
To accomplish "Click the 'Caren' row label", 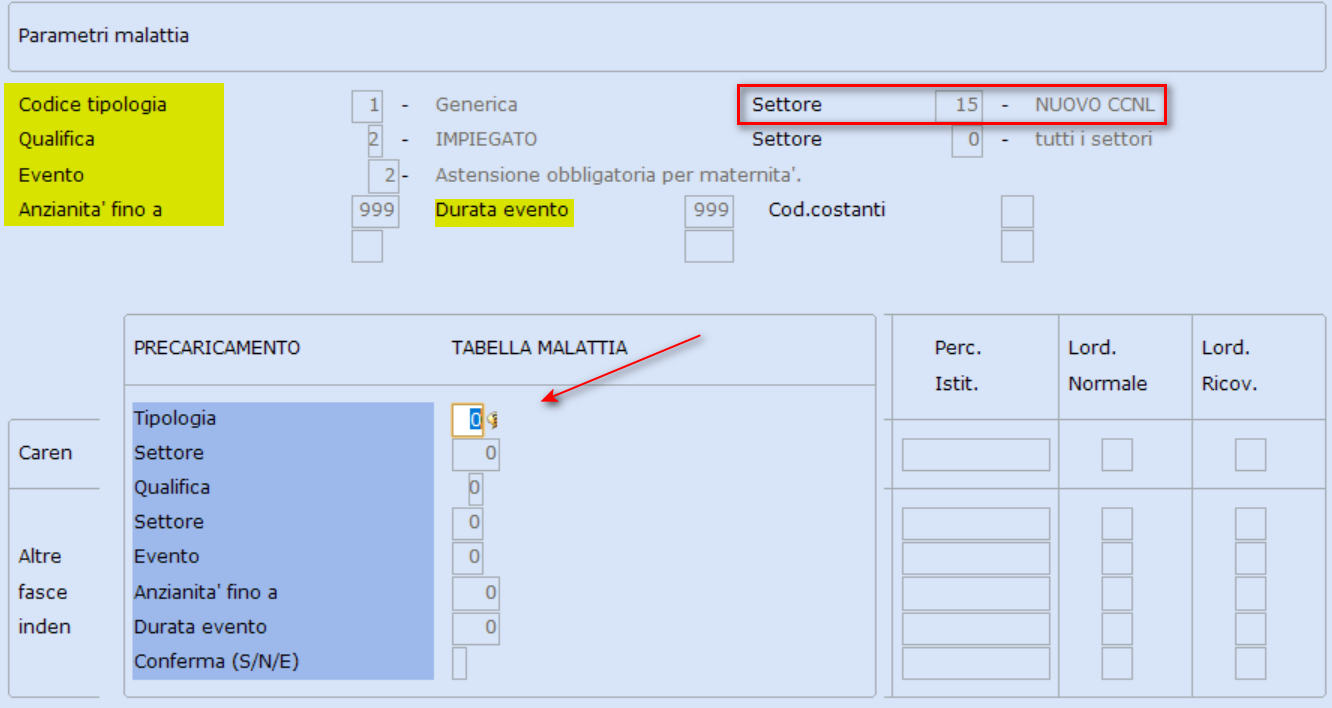I will (x=45, y=454).
